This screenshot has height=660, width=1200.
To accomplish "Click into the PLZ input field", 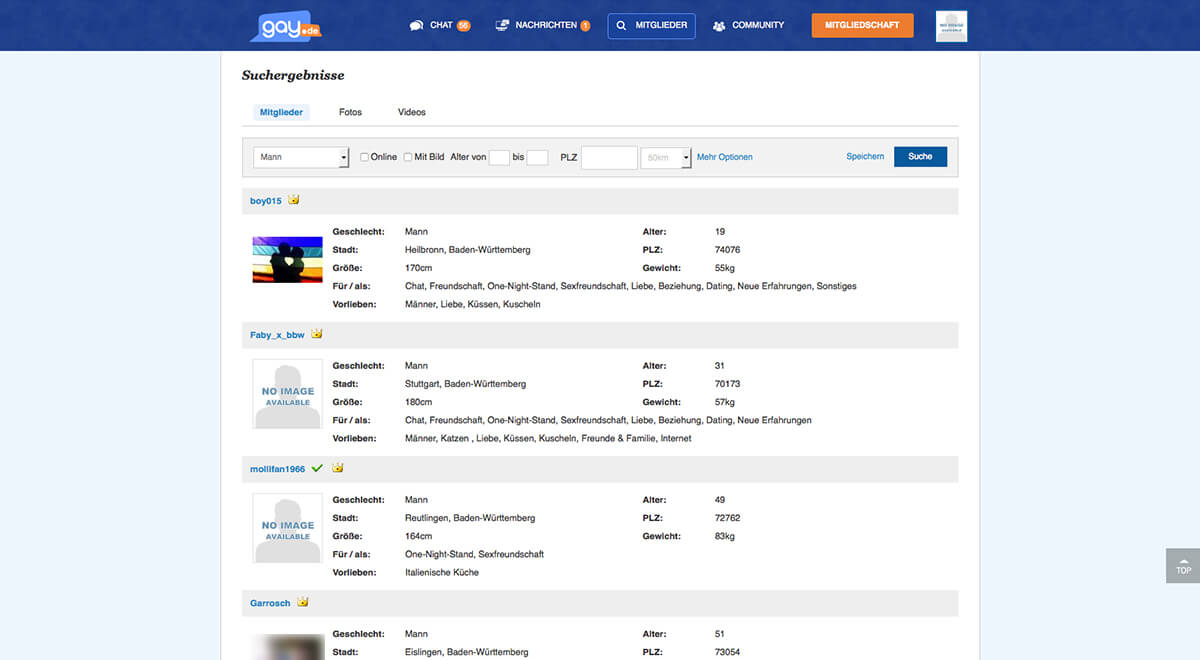I will click(x=609, y=157).
